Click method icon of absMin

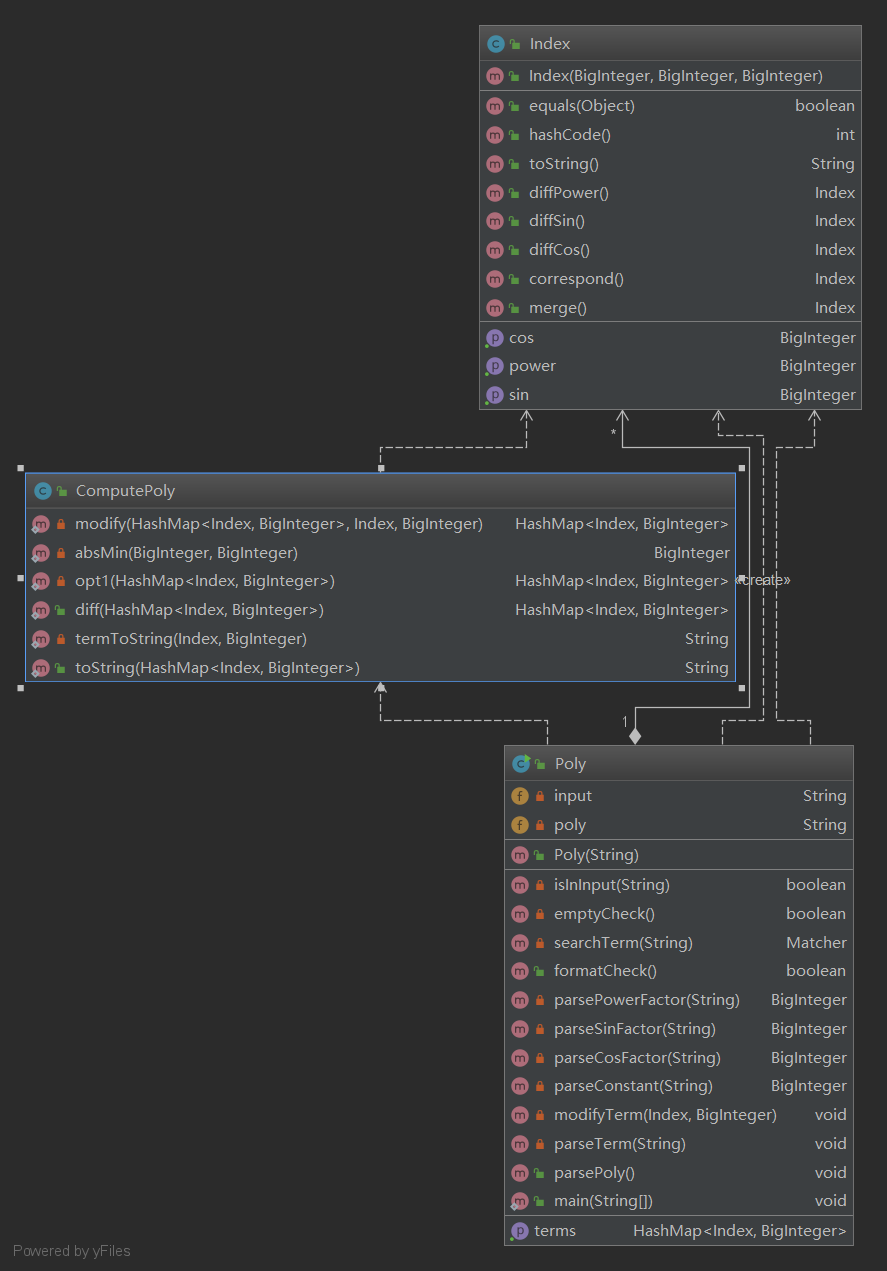40,553
